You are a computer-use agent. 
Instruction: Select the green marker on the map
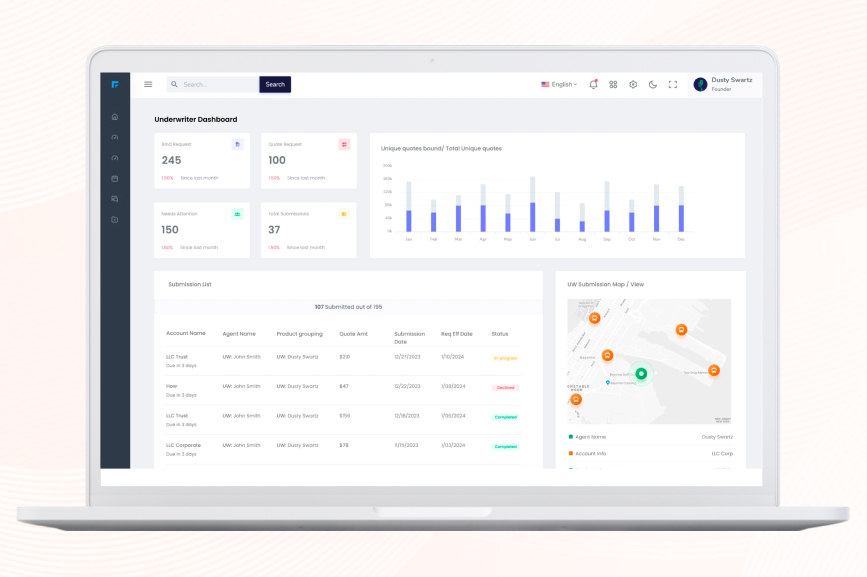[642, 373]
